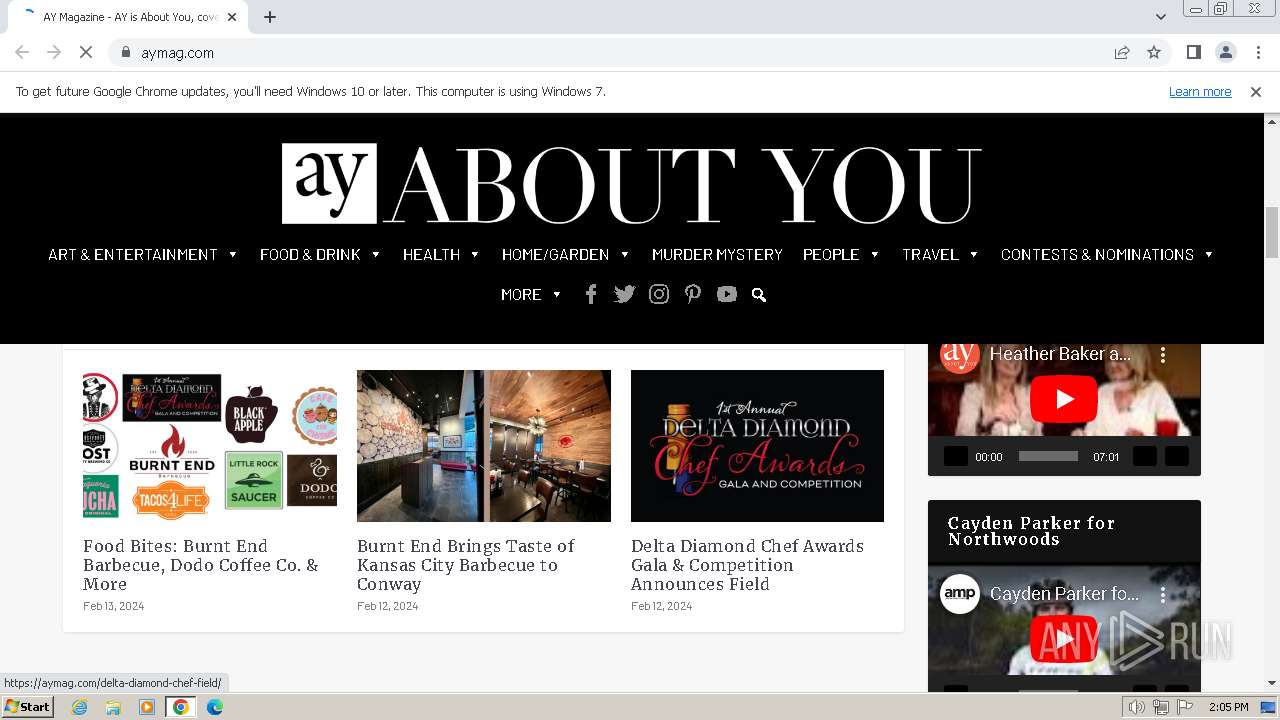This screenshot has width=1280, height=720.
Task: Share this page icon in address bar
Action: tap(1122, 53)
